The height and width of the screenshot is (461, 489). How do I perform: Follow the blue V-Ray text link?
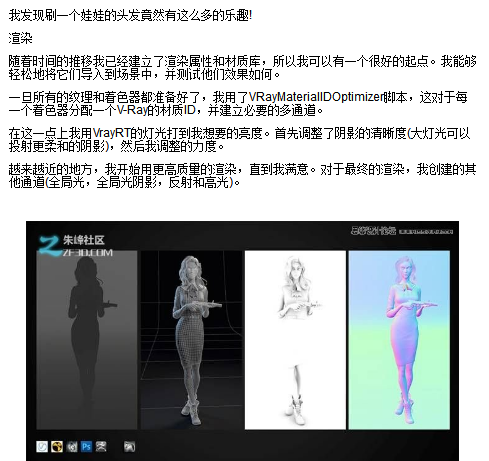[132, 110]
